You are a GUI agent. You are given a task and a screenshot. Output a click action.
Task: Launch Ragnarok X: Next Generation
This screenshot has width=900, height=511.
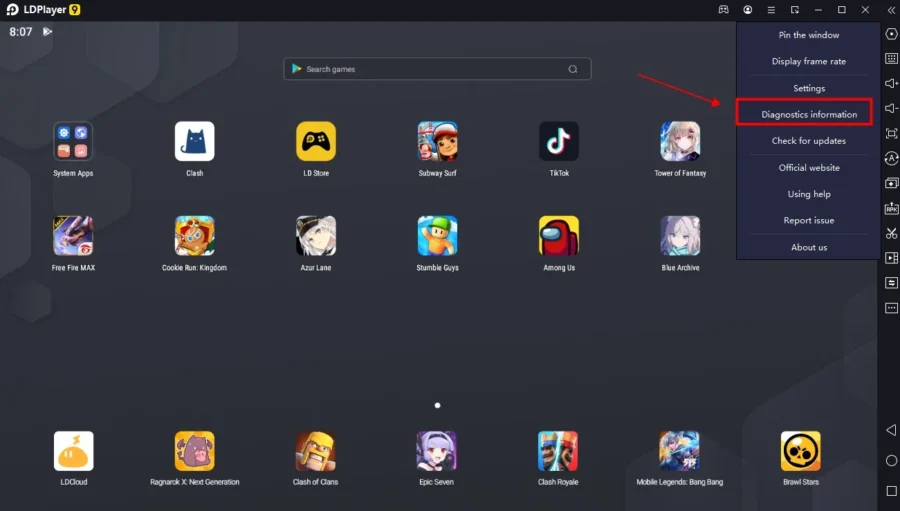(x=195, y=451)
